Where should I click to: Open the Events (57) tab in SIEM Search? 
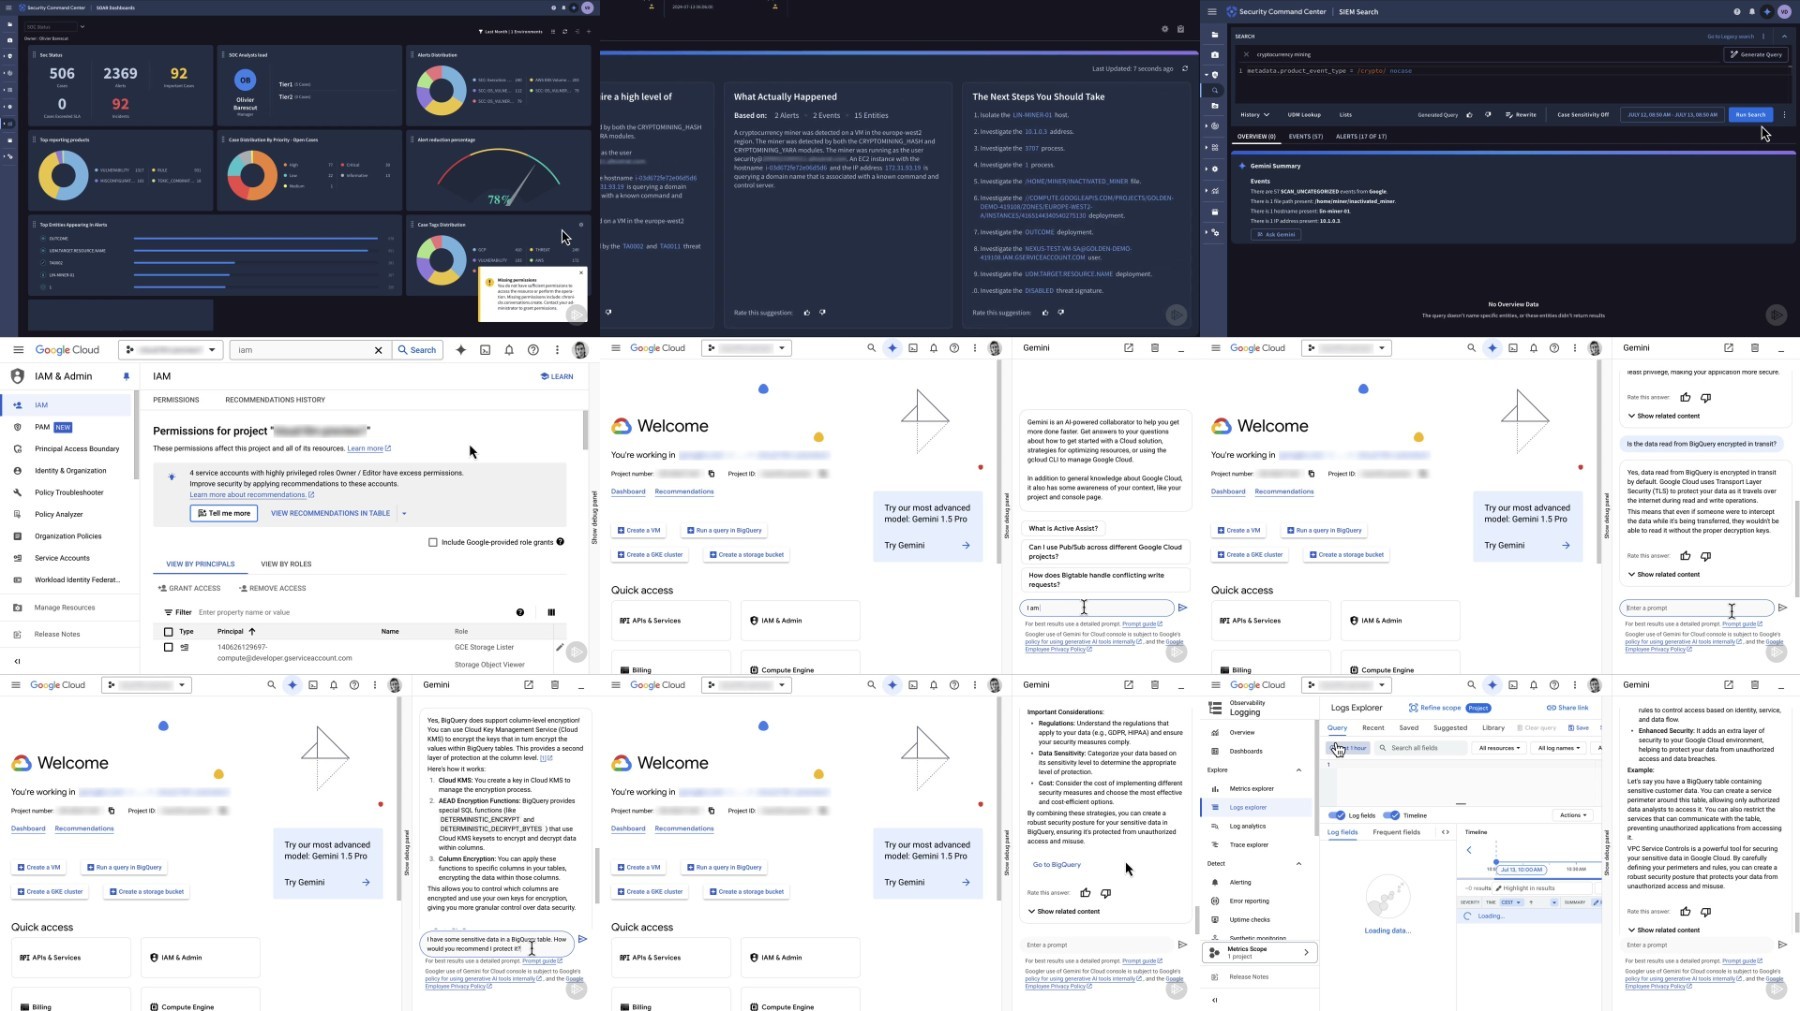1305,137
